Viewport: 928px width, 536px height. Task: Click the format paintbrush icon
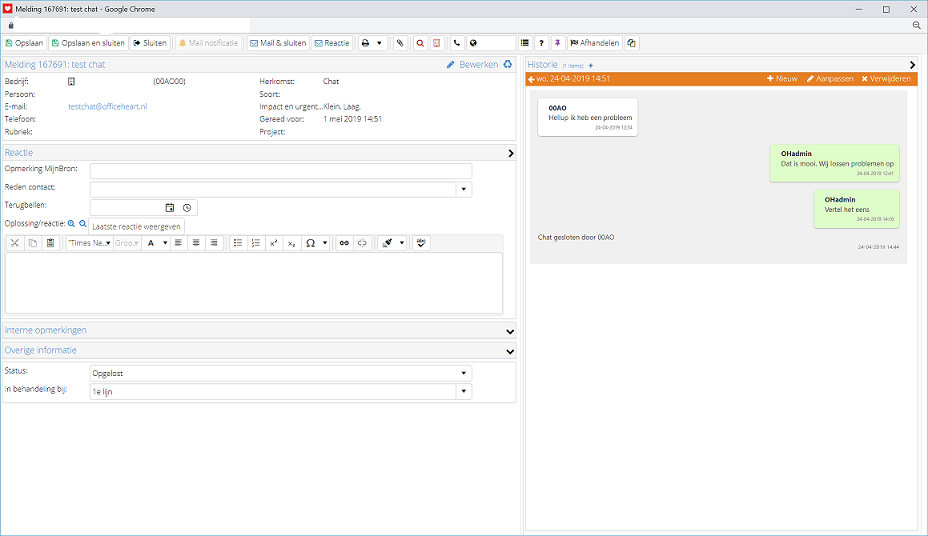[x=388, y=243]
